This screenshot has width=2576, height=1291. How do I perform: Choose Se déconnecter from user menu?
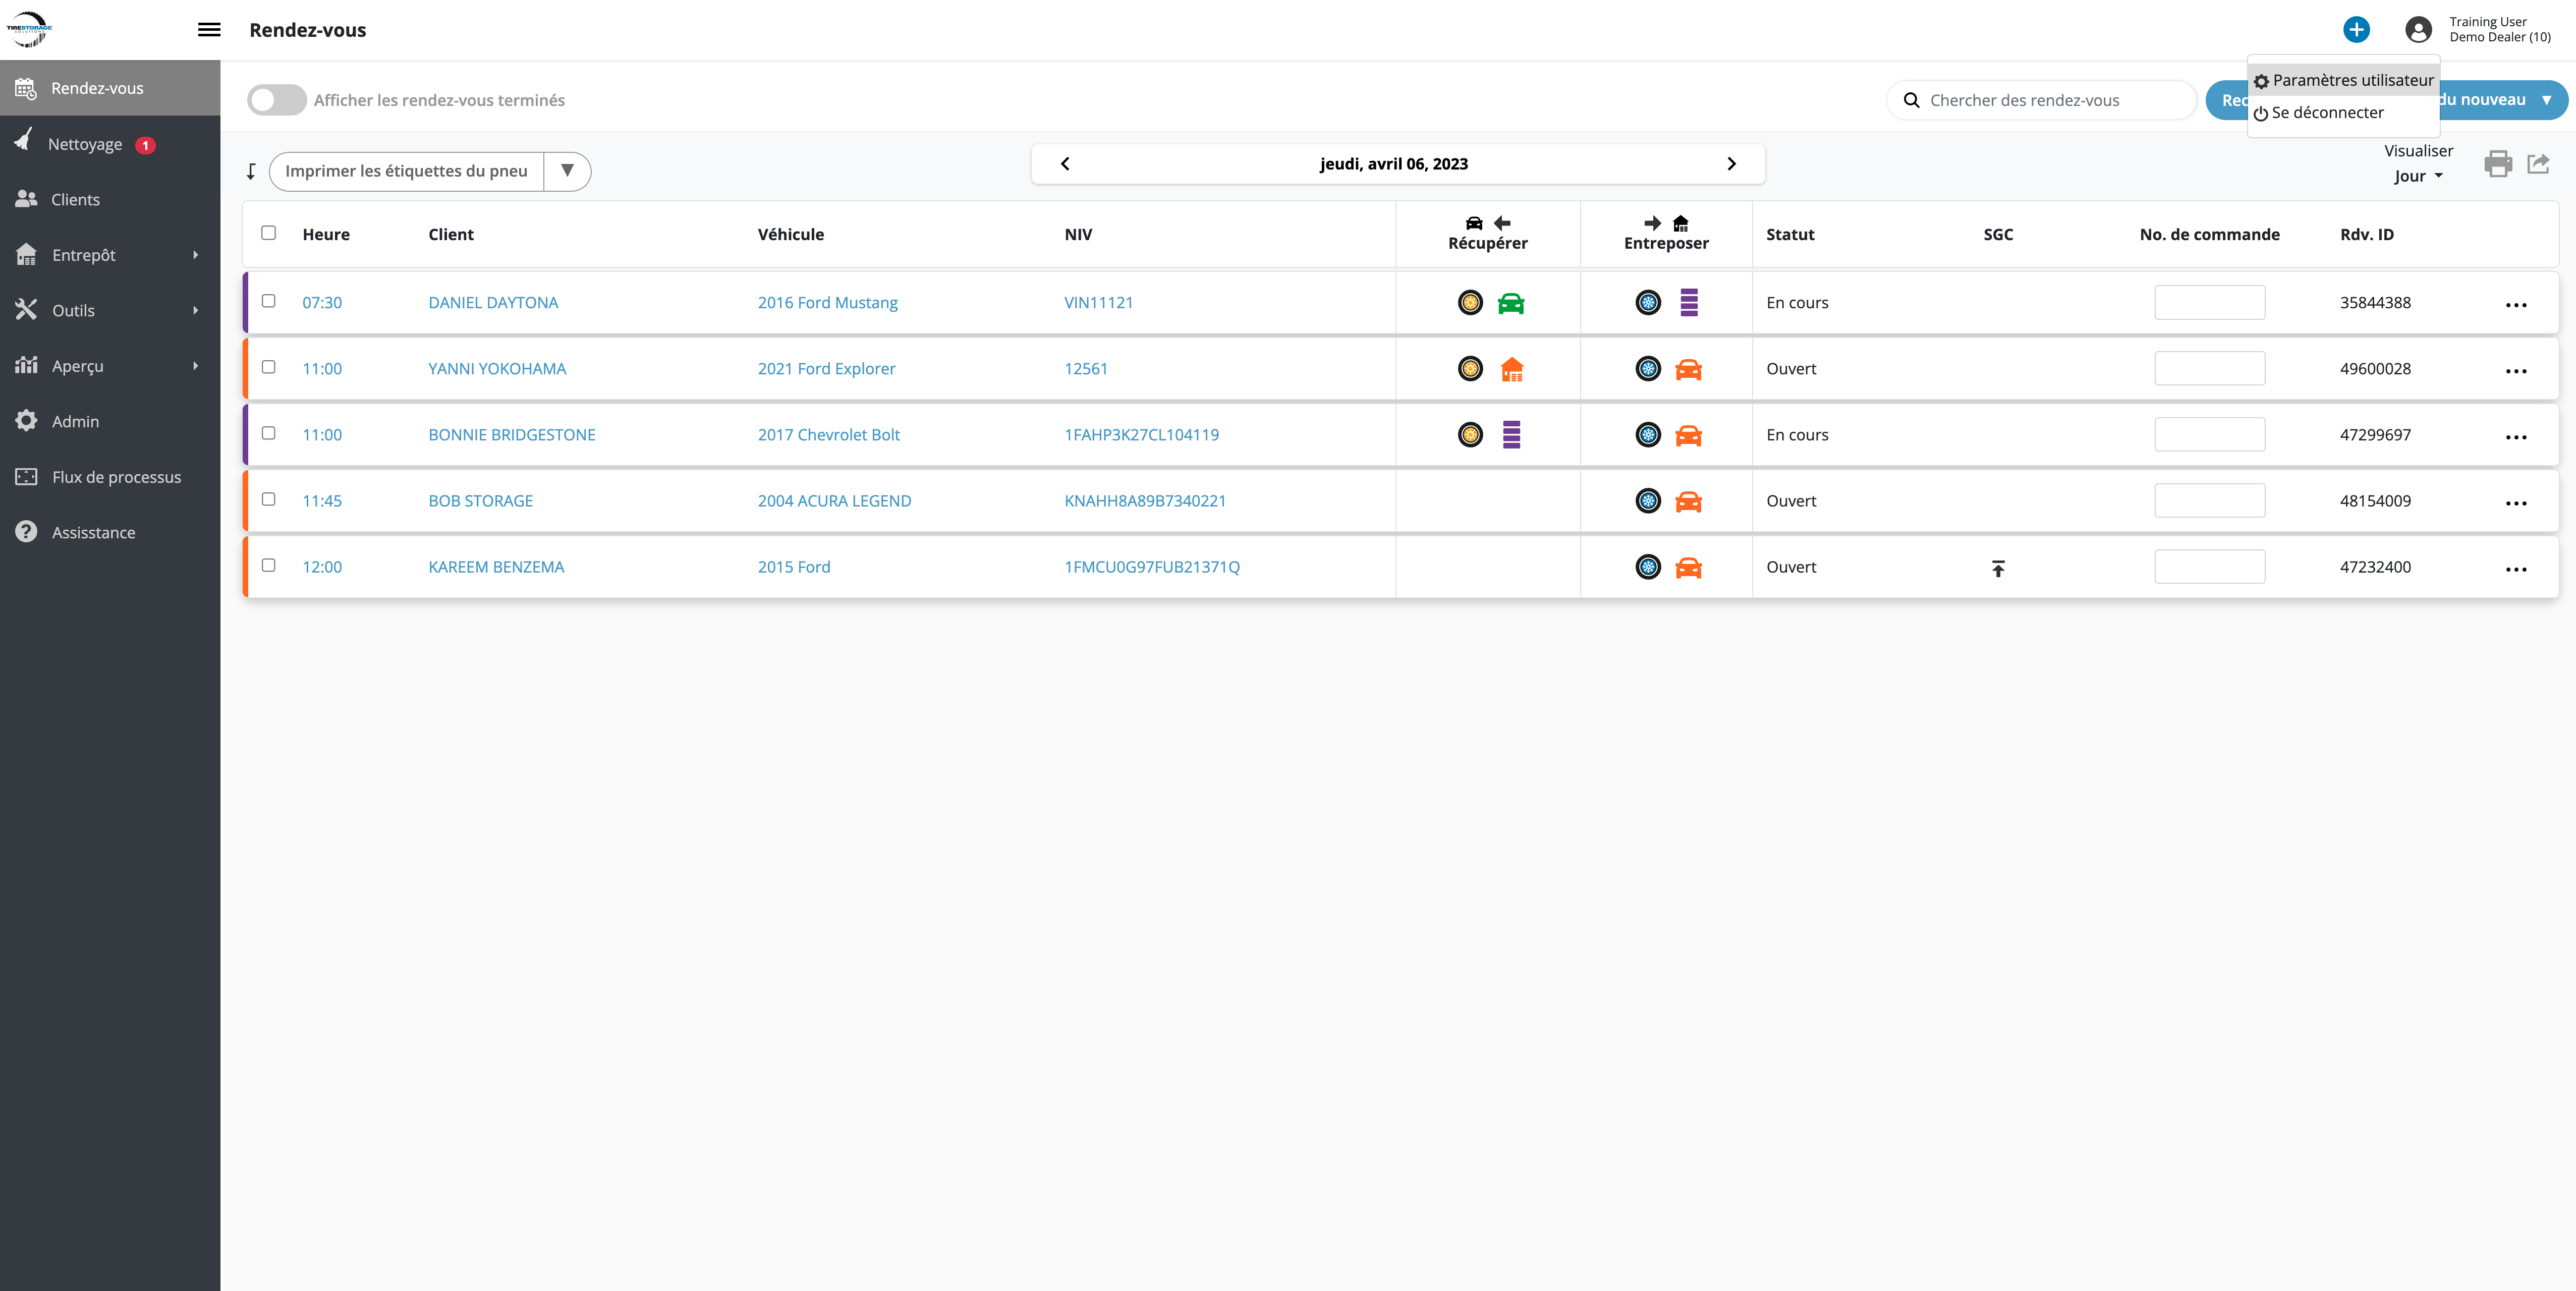tap(2326, 113)
